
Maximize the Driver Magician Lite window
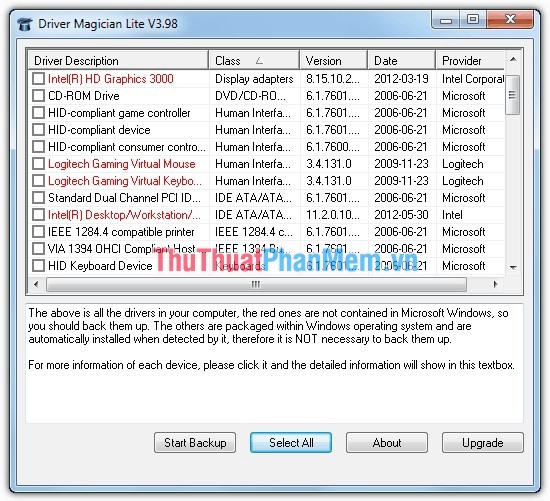coord(473,19)
